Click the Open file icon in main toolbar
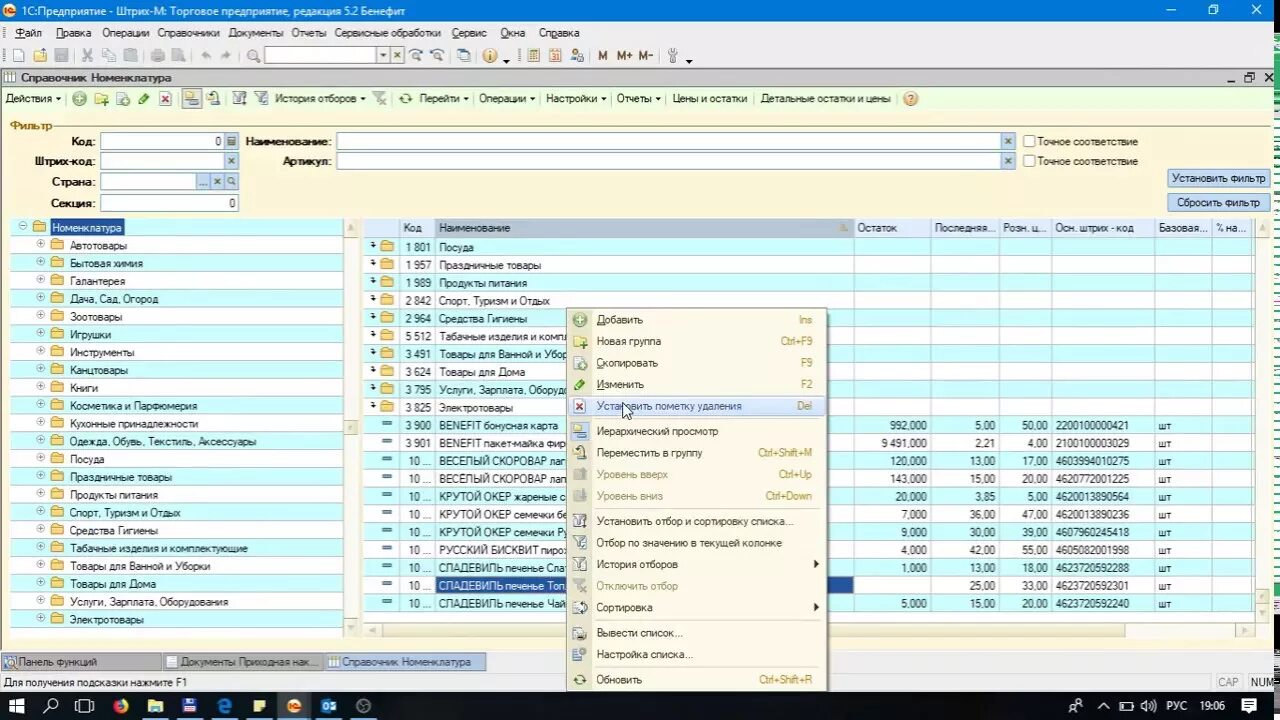Image resolution: width=1280 pixels, height=720 pixels. coord(40,56)
